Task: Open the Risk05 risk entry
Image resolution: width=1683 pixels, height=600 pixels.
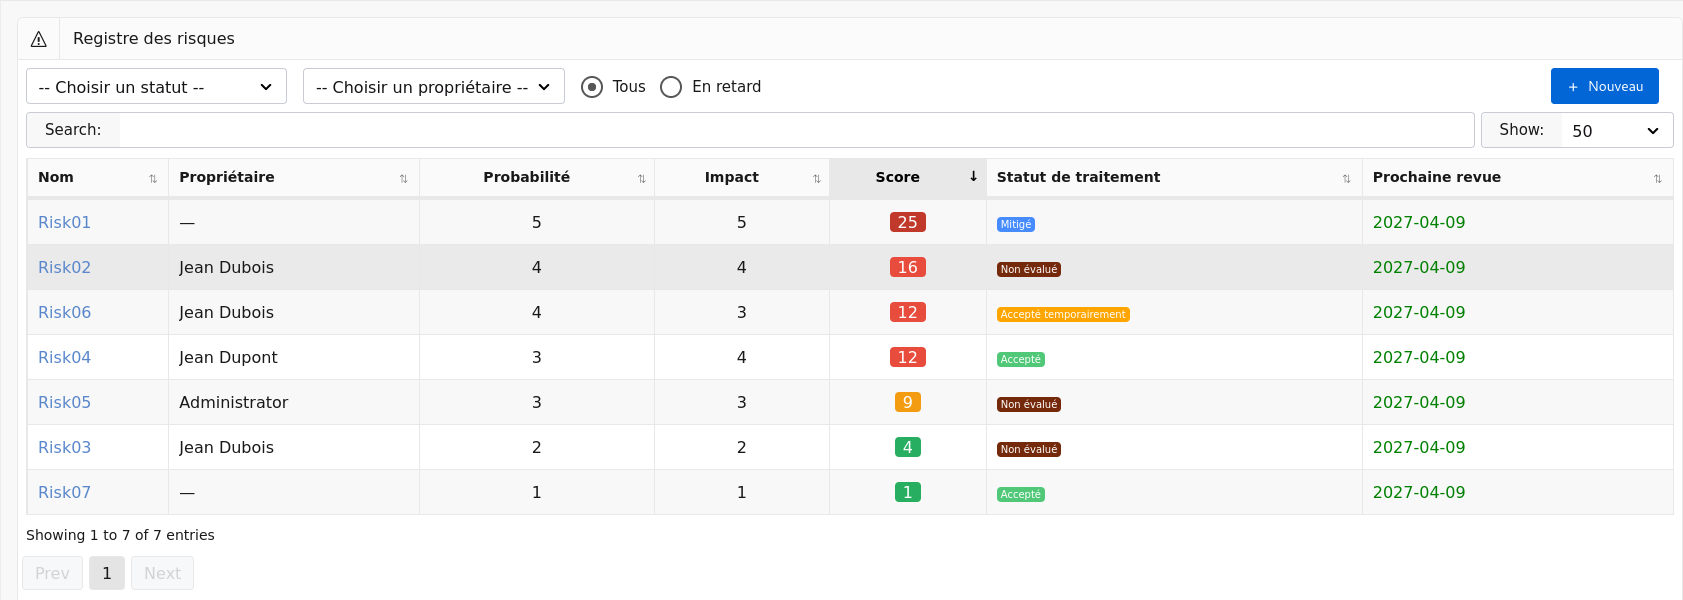Action: 64,402
